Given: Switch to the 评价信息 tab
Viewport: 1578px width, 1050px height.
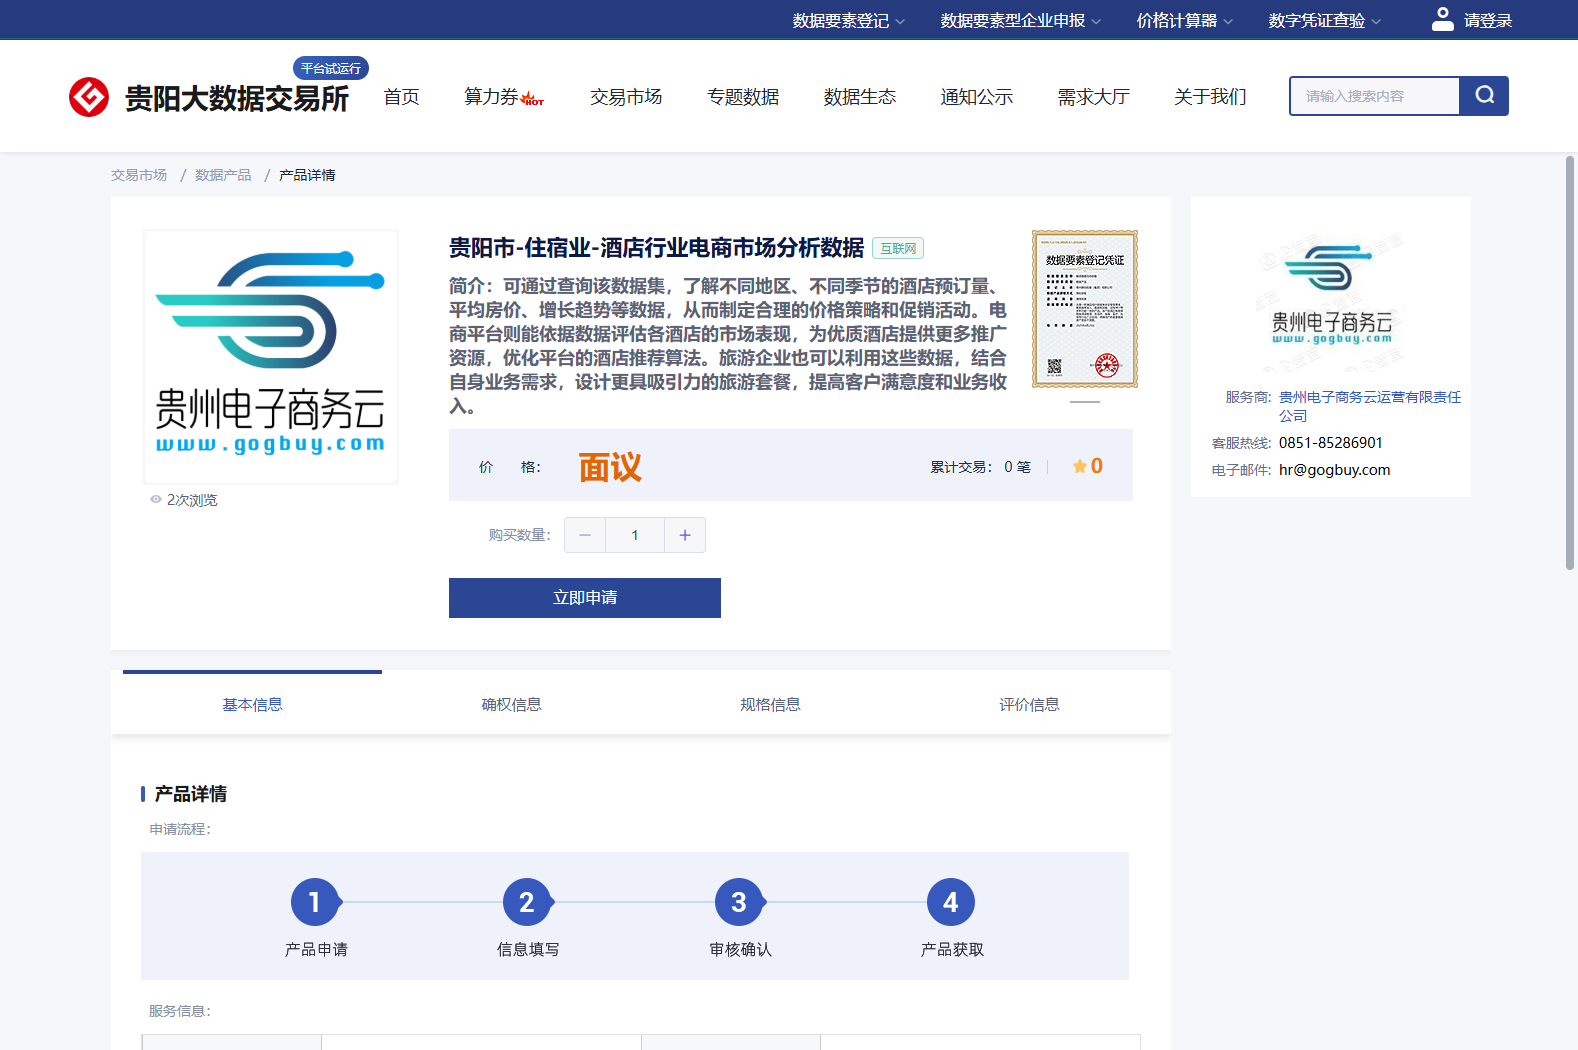Looking at the screenshot, I should (x=1029, y=704).
